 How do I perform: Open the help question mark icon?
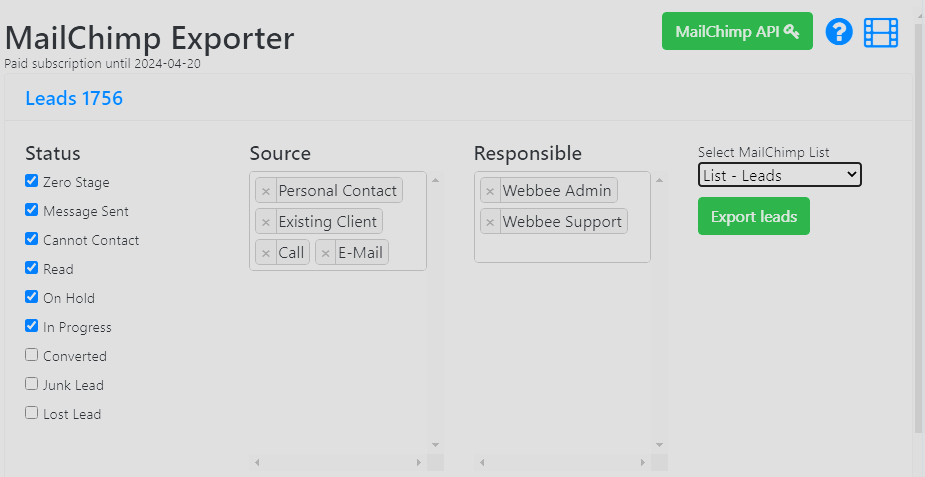click(838, 32)
